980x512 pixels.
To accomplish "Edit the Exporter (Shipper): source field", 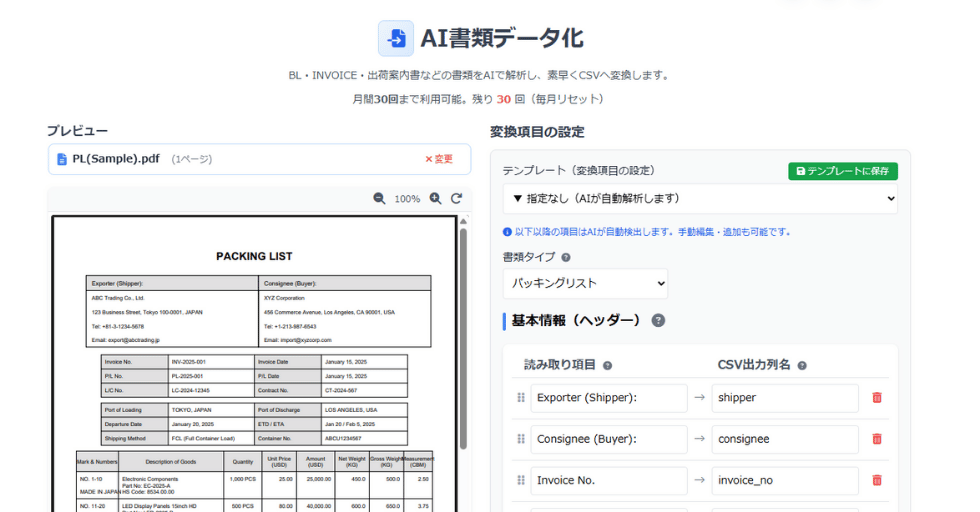I will tap(609, 398).
